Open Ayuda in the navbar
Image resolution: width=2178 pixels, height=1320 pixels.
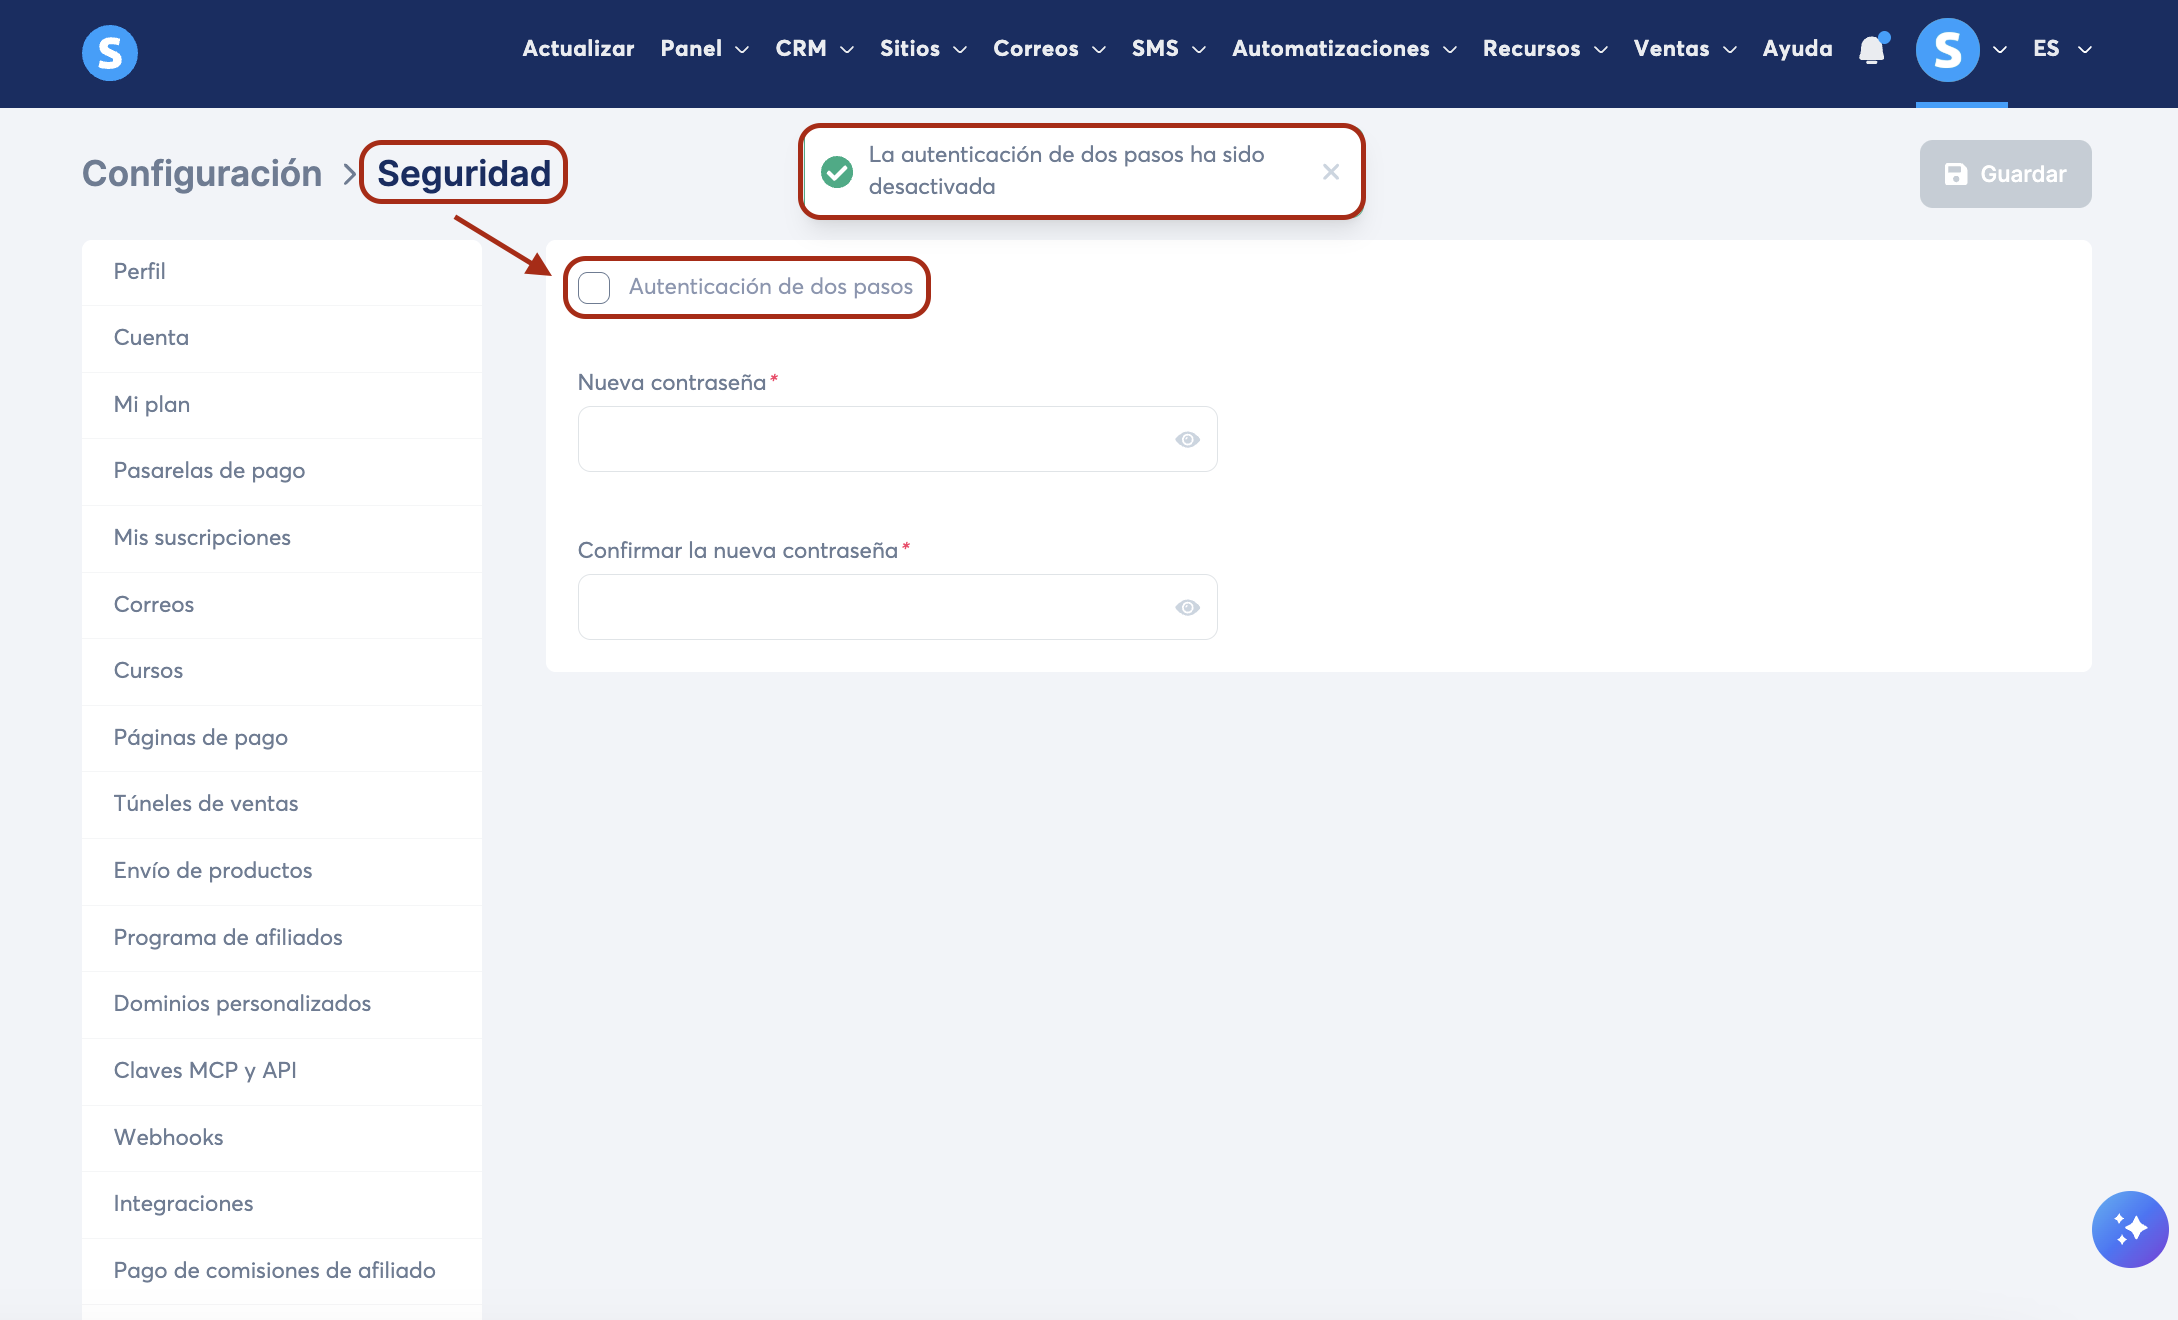coord(1797,49)
